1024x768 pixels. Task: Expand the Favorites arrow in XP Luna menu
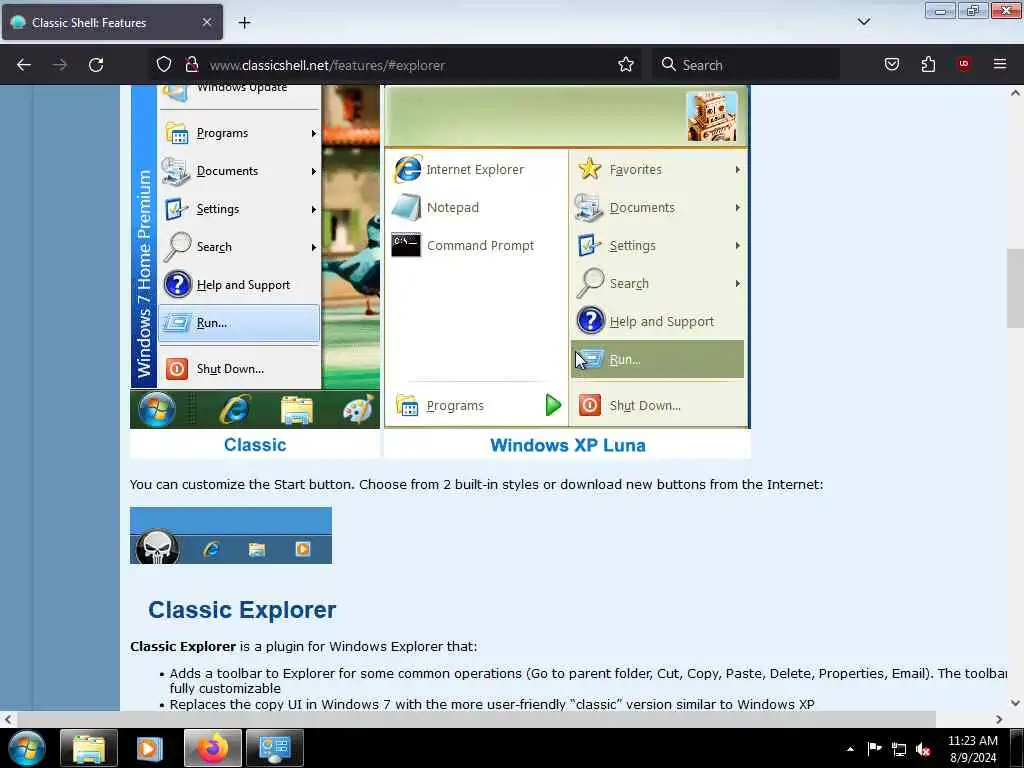point(737,170)
